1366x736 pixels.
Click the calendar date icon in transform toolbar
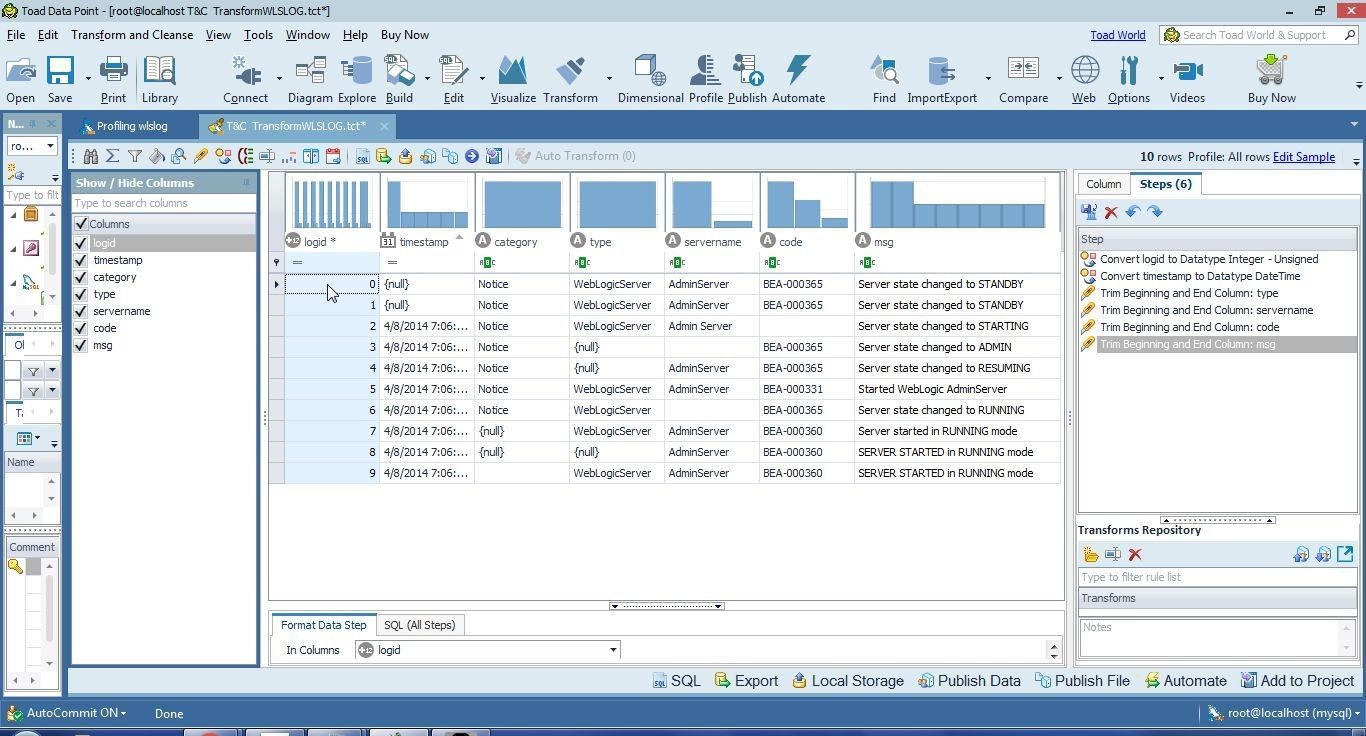pyautogui.click(x=333, y=156)
